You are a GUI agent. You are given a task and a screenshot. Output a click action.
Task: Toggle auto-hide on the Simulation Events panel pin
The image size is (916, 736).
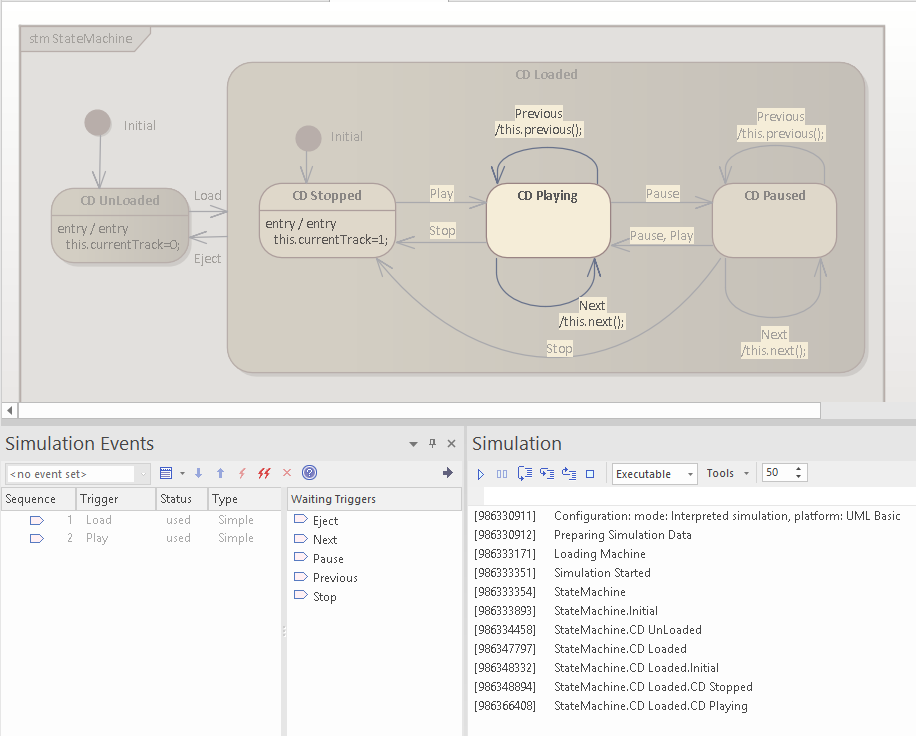pyautogui.click(x=432, y=443)
